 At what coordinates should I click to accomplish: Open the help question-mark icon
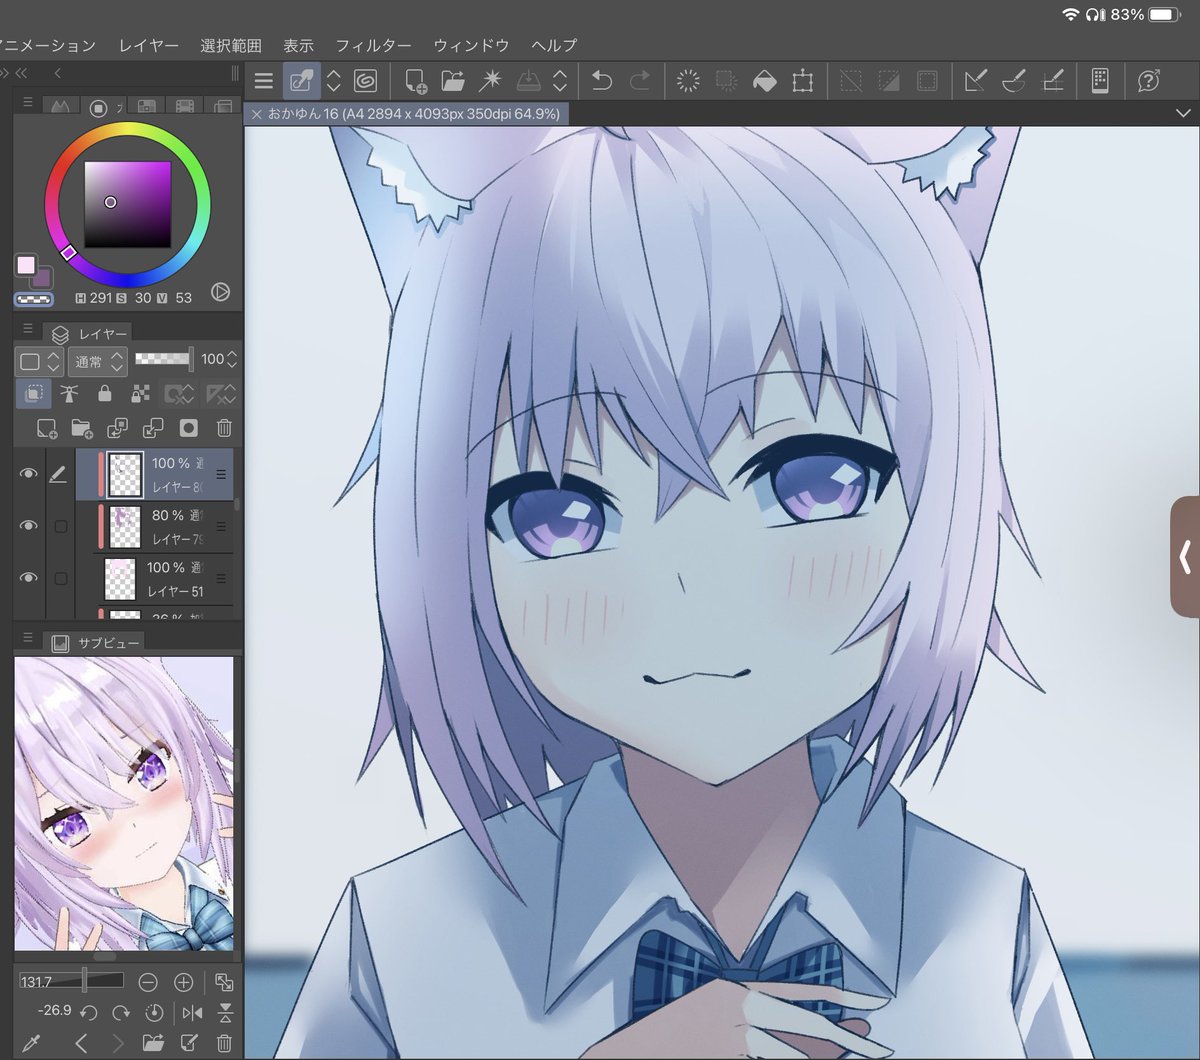[1148, 81]
